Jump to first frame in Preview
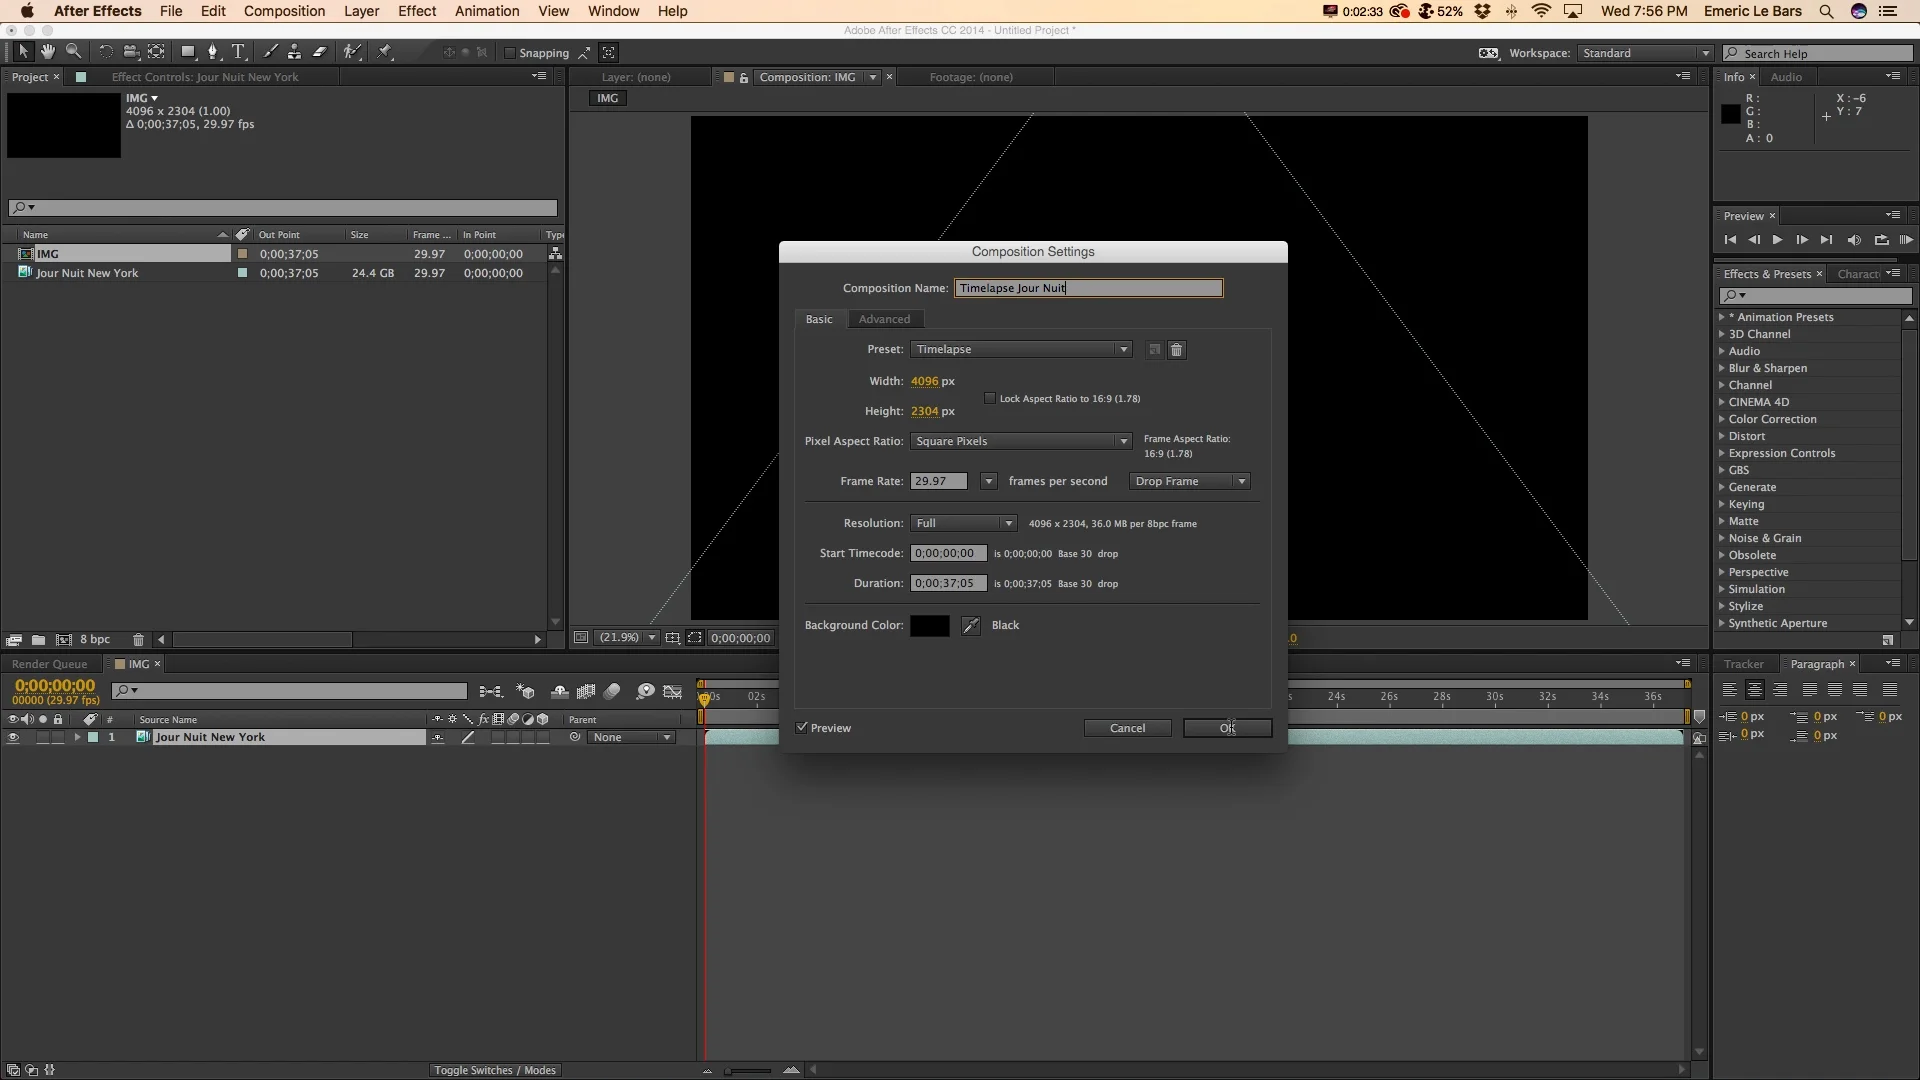This screenshot has width=1920, height=1080. pyautogui.click(x=1730, y=240)
